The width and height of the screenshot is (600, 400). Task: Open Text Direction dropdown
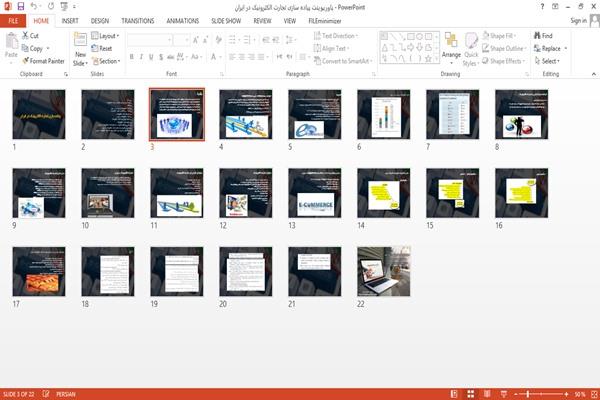(336, 36)
